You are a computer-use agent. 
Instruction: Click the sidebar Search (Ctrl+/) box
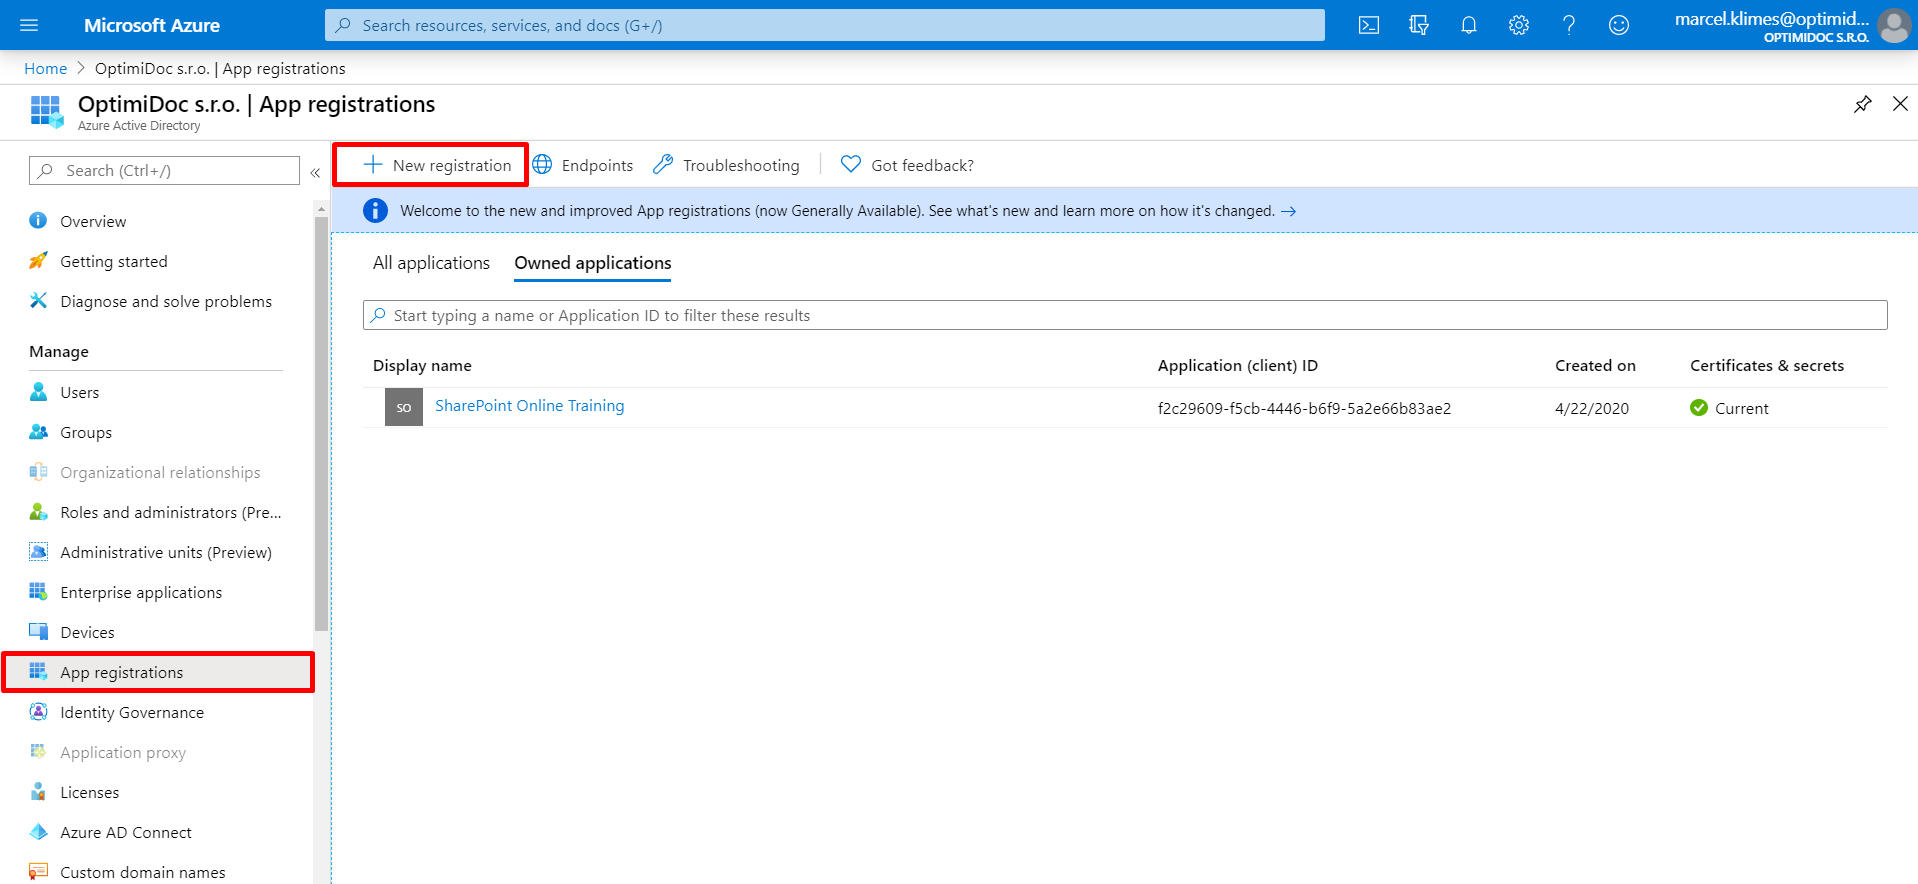coord(164,170)
